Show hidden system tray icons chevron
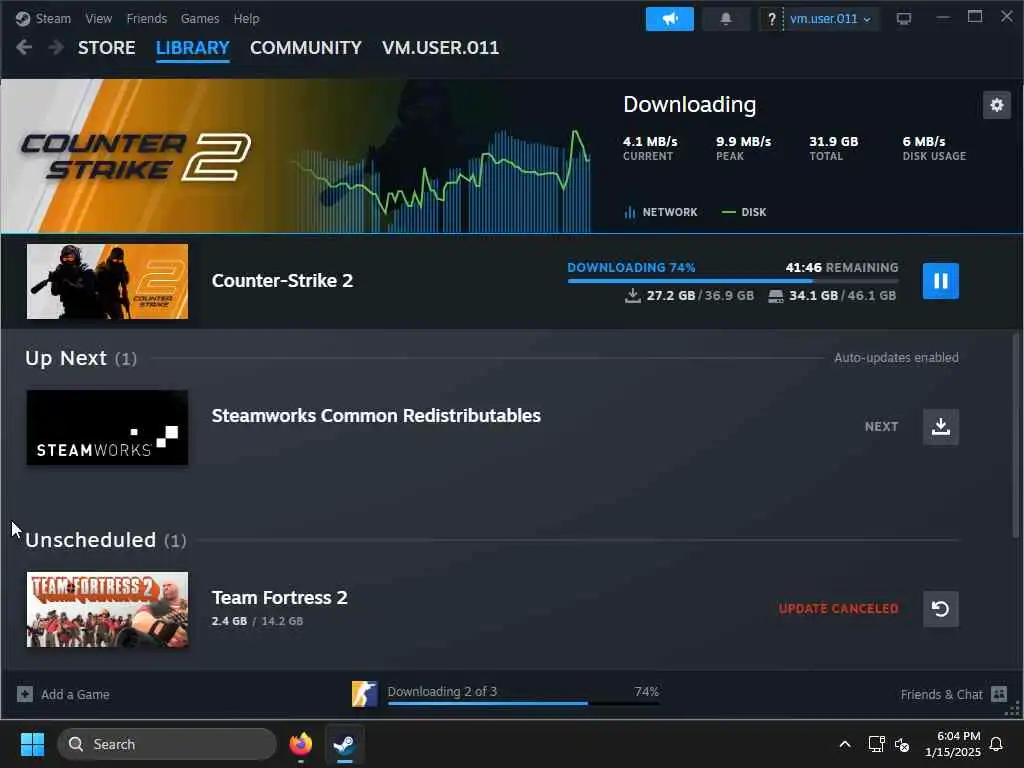The image size is (1024, 768). coord(844,744)
